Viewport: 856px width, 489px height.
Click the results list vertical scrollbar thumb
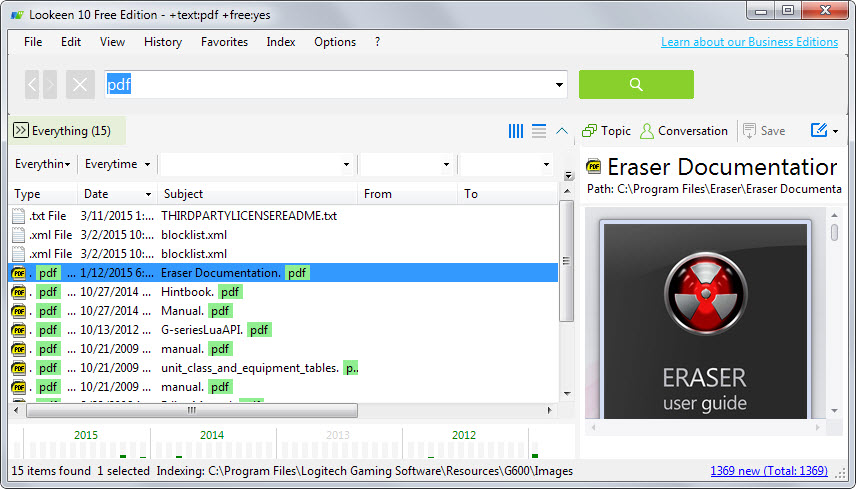[x=567, y=261]
